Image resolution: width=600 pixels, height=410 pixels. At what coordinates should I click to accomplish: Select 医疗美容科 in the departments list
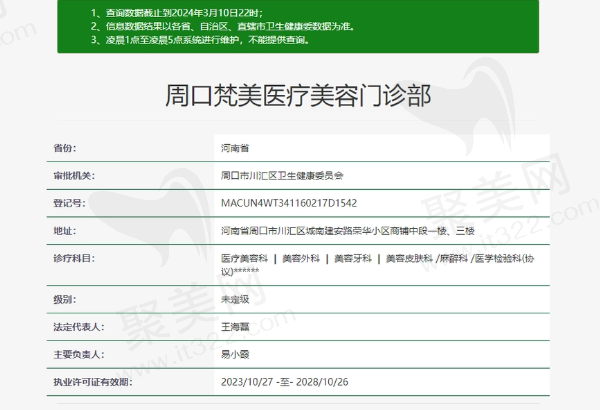[244, 258]
